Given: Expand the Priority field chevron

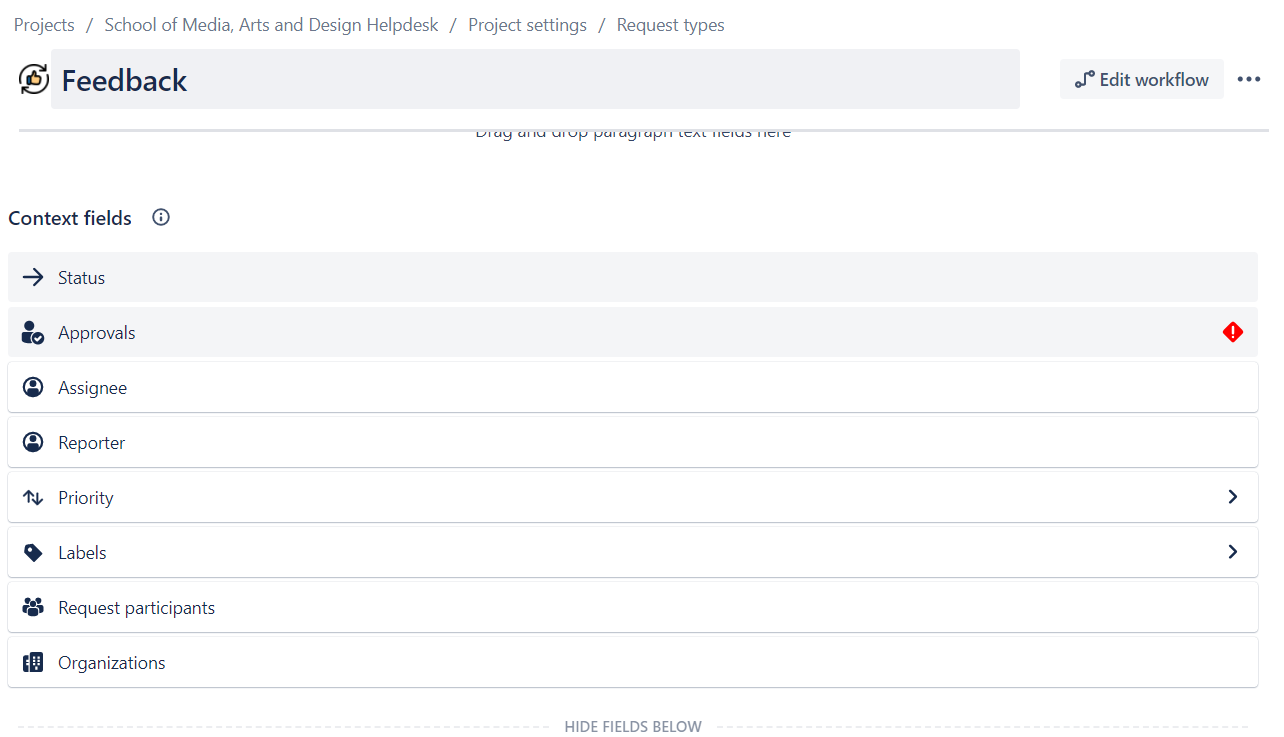Looking at the screenshot, I should click(1233, 497).
